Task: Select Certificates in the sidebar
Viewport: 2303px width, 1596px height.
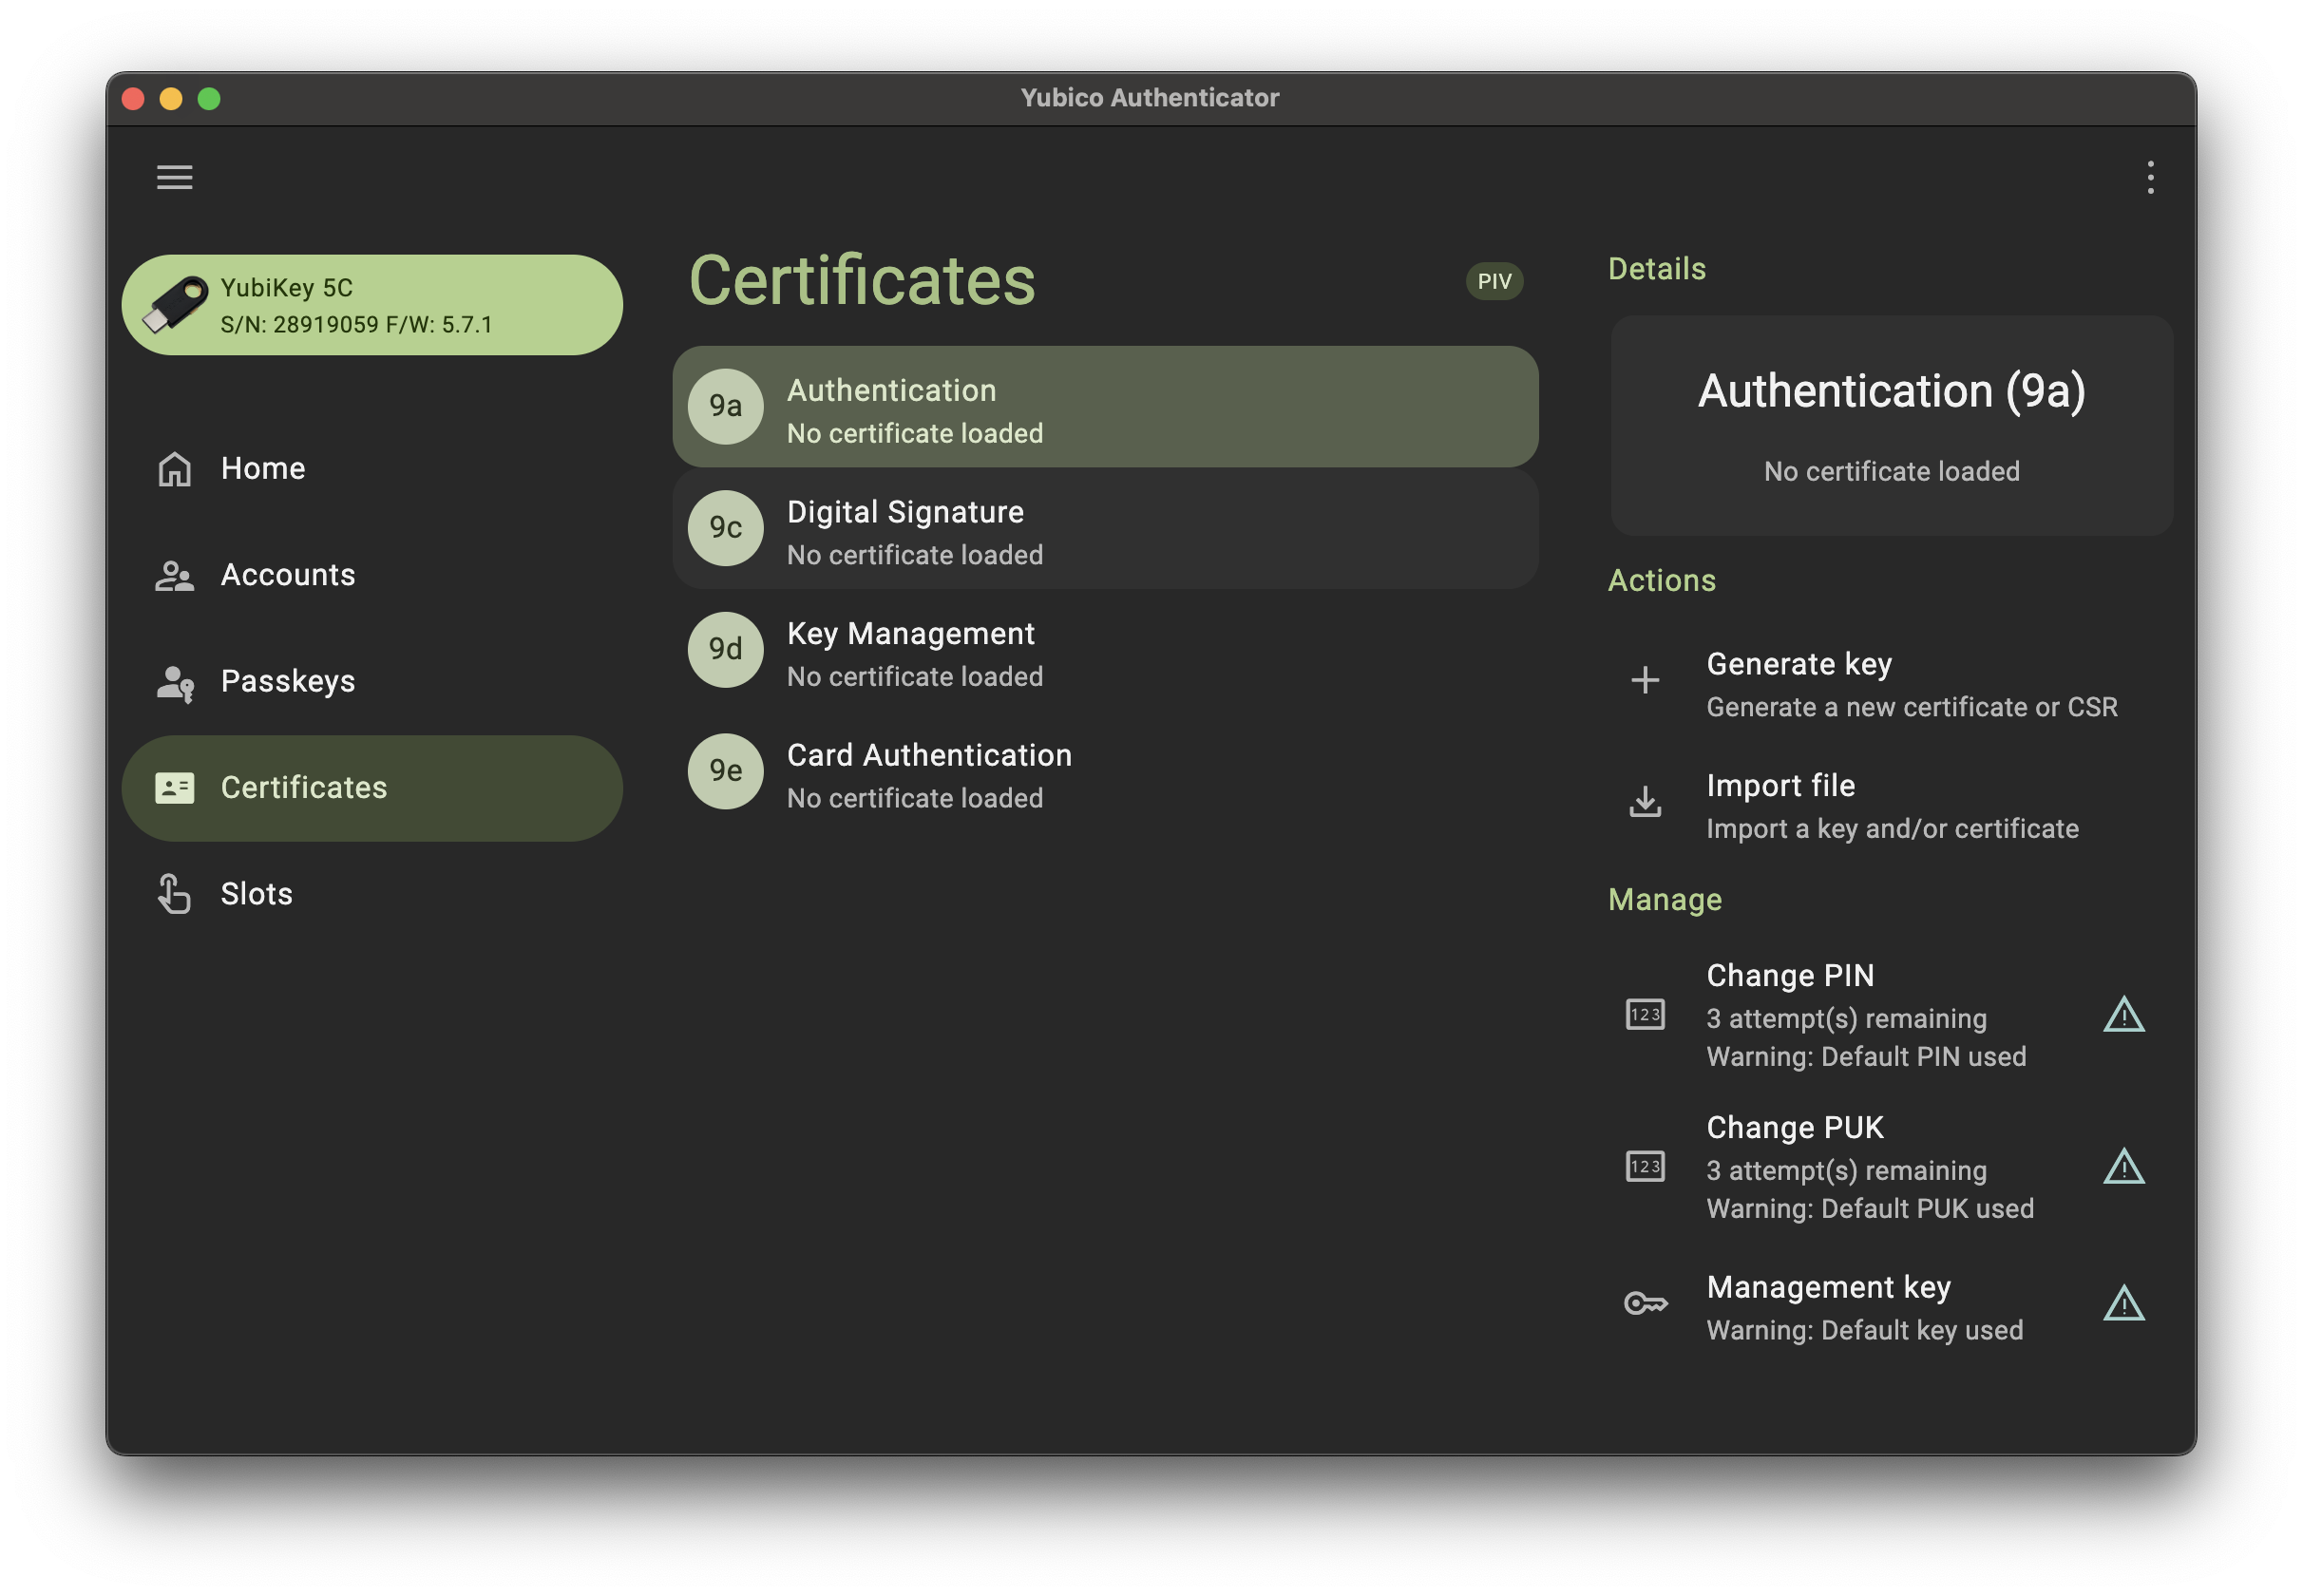Action: pyautogui.click(x=371, y=788)
